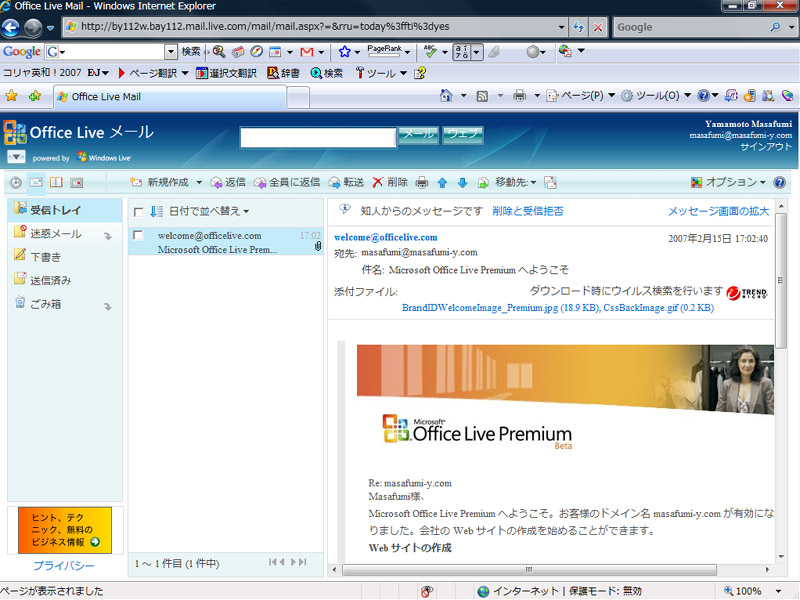The width and height of the screenshot is (800, 600).
Task: Click the サインアウト sign-out link
Action: pos(766,147)
